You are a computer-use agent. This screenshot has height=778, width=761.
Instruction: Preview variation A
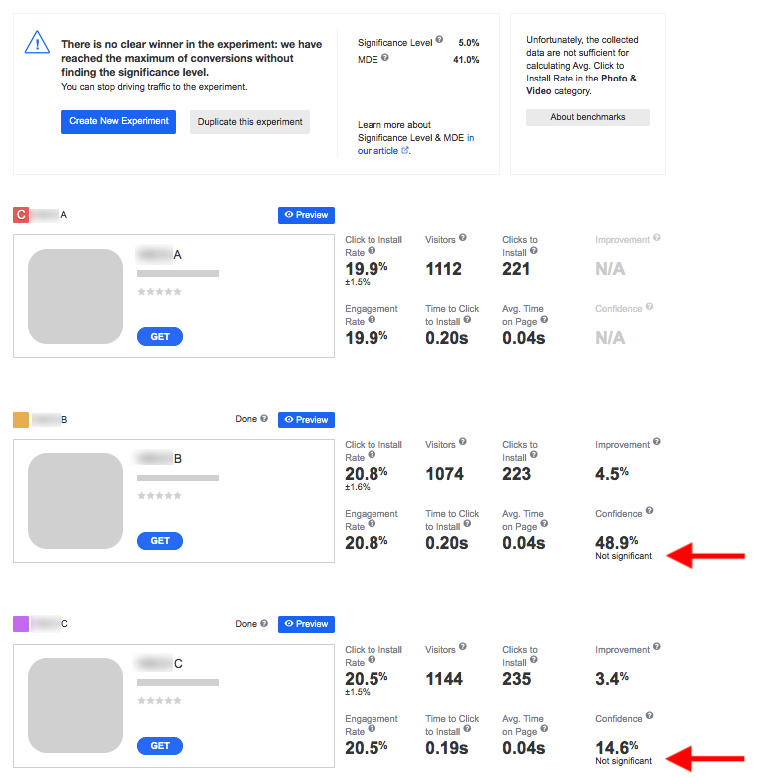pos(306,215)
